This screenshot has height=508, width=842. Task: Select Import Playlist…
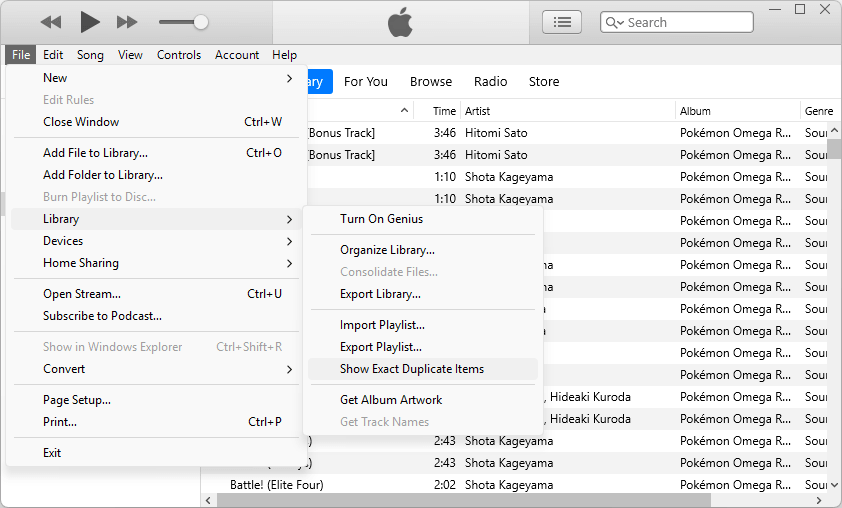[423, 325]
